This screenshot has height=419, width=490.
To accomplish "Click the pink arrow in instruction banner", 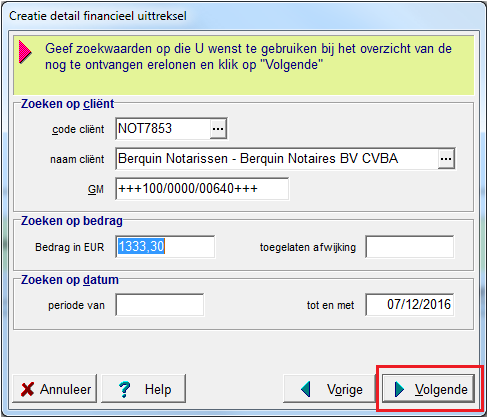I will coord(25,52).
